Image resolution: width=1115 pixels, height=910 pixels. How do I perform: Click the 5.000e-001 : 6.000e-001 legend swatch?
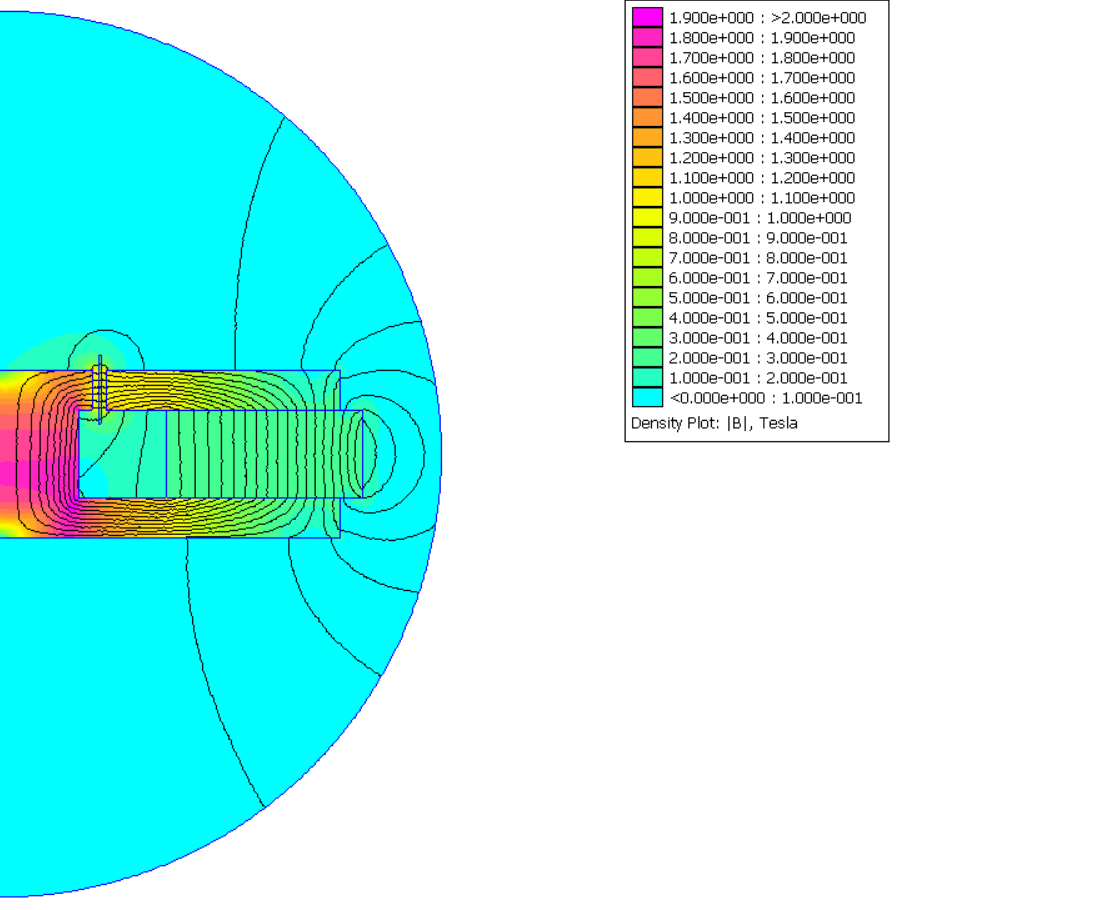pos(647,297)
